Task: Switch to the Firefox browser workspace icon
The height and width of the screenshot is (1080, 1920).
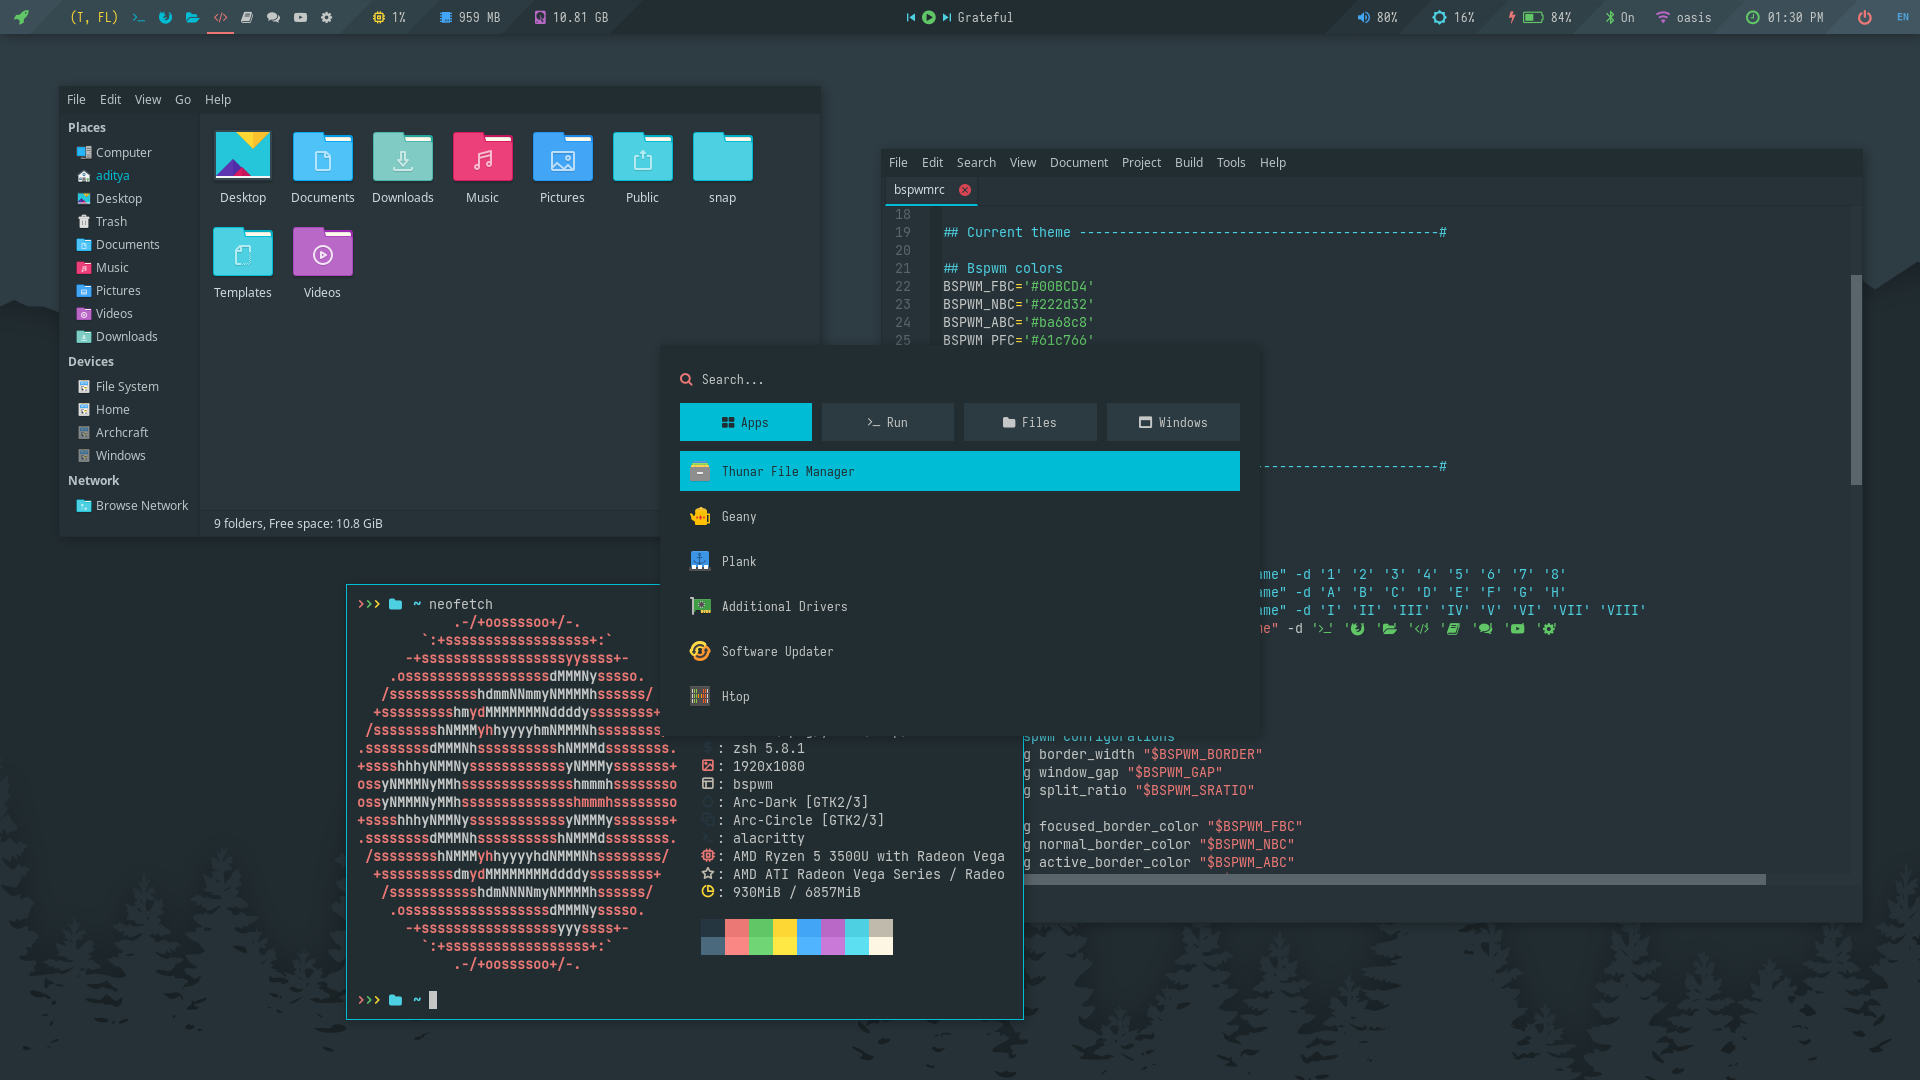Action: (166, 17)
